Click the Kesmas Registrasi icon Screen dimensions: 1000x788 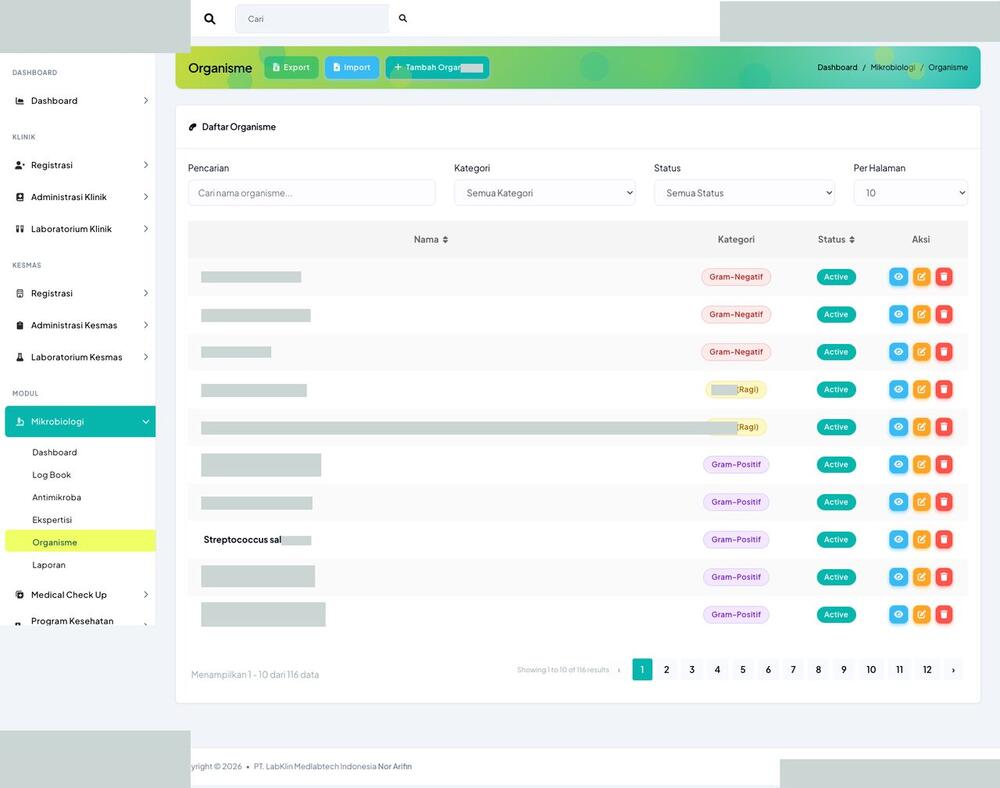pos(20,293)
